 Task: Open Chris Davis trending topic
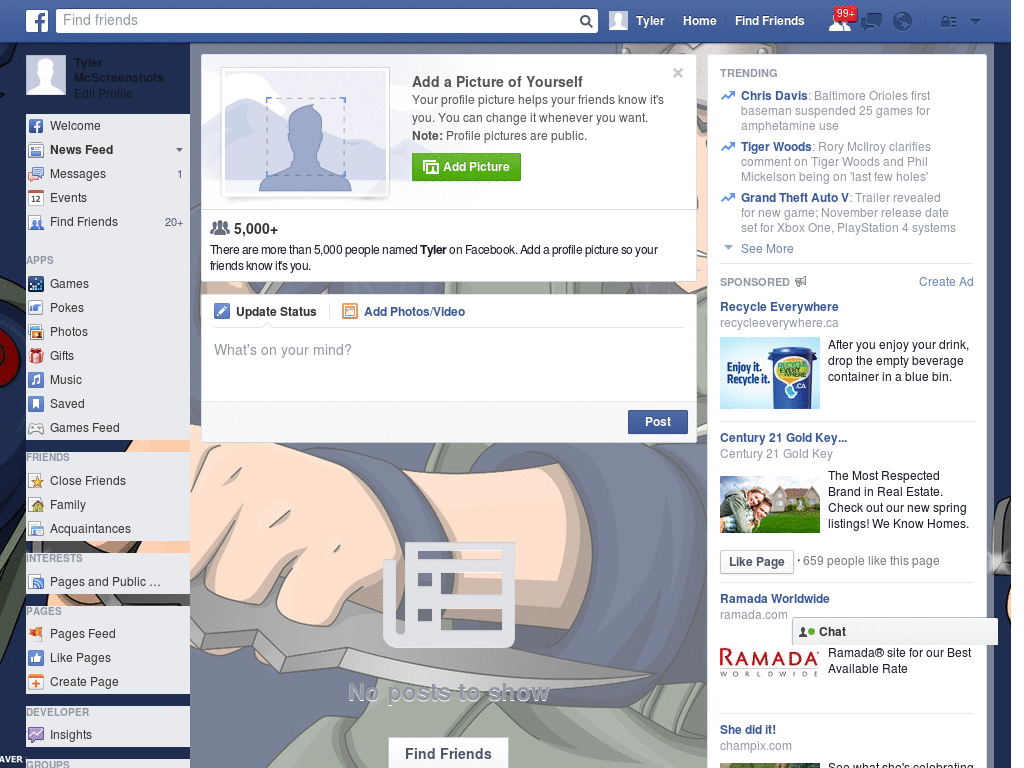(x=774, y=96)
